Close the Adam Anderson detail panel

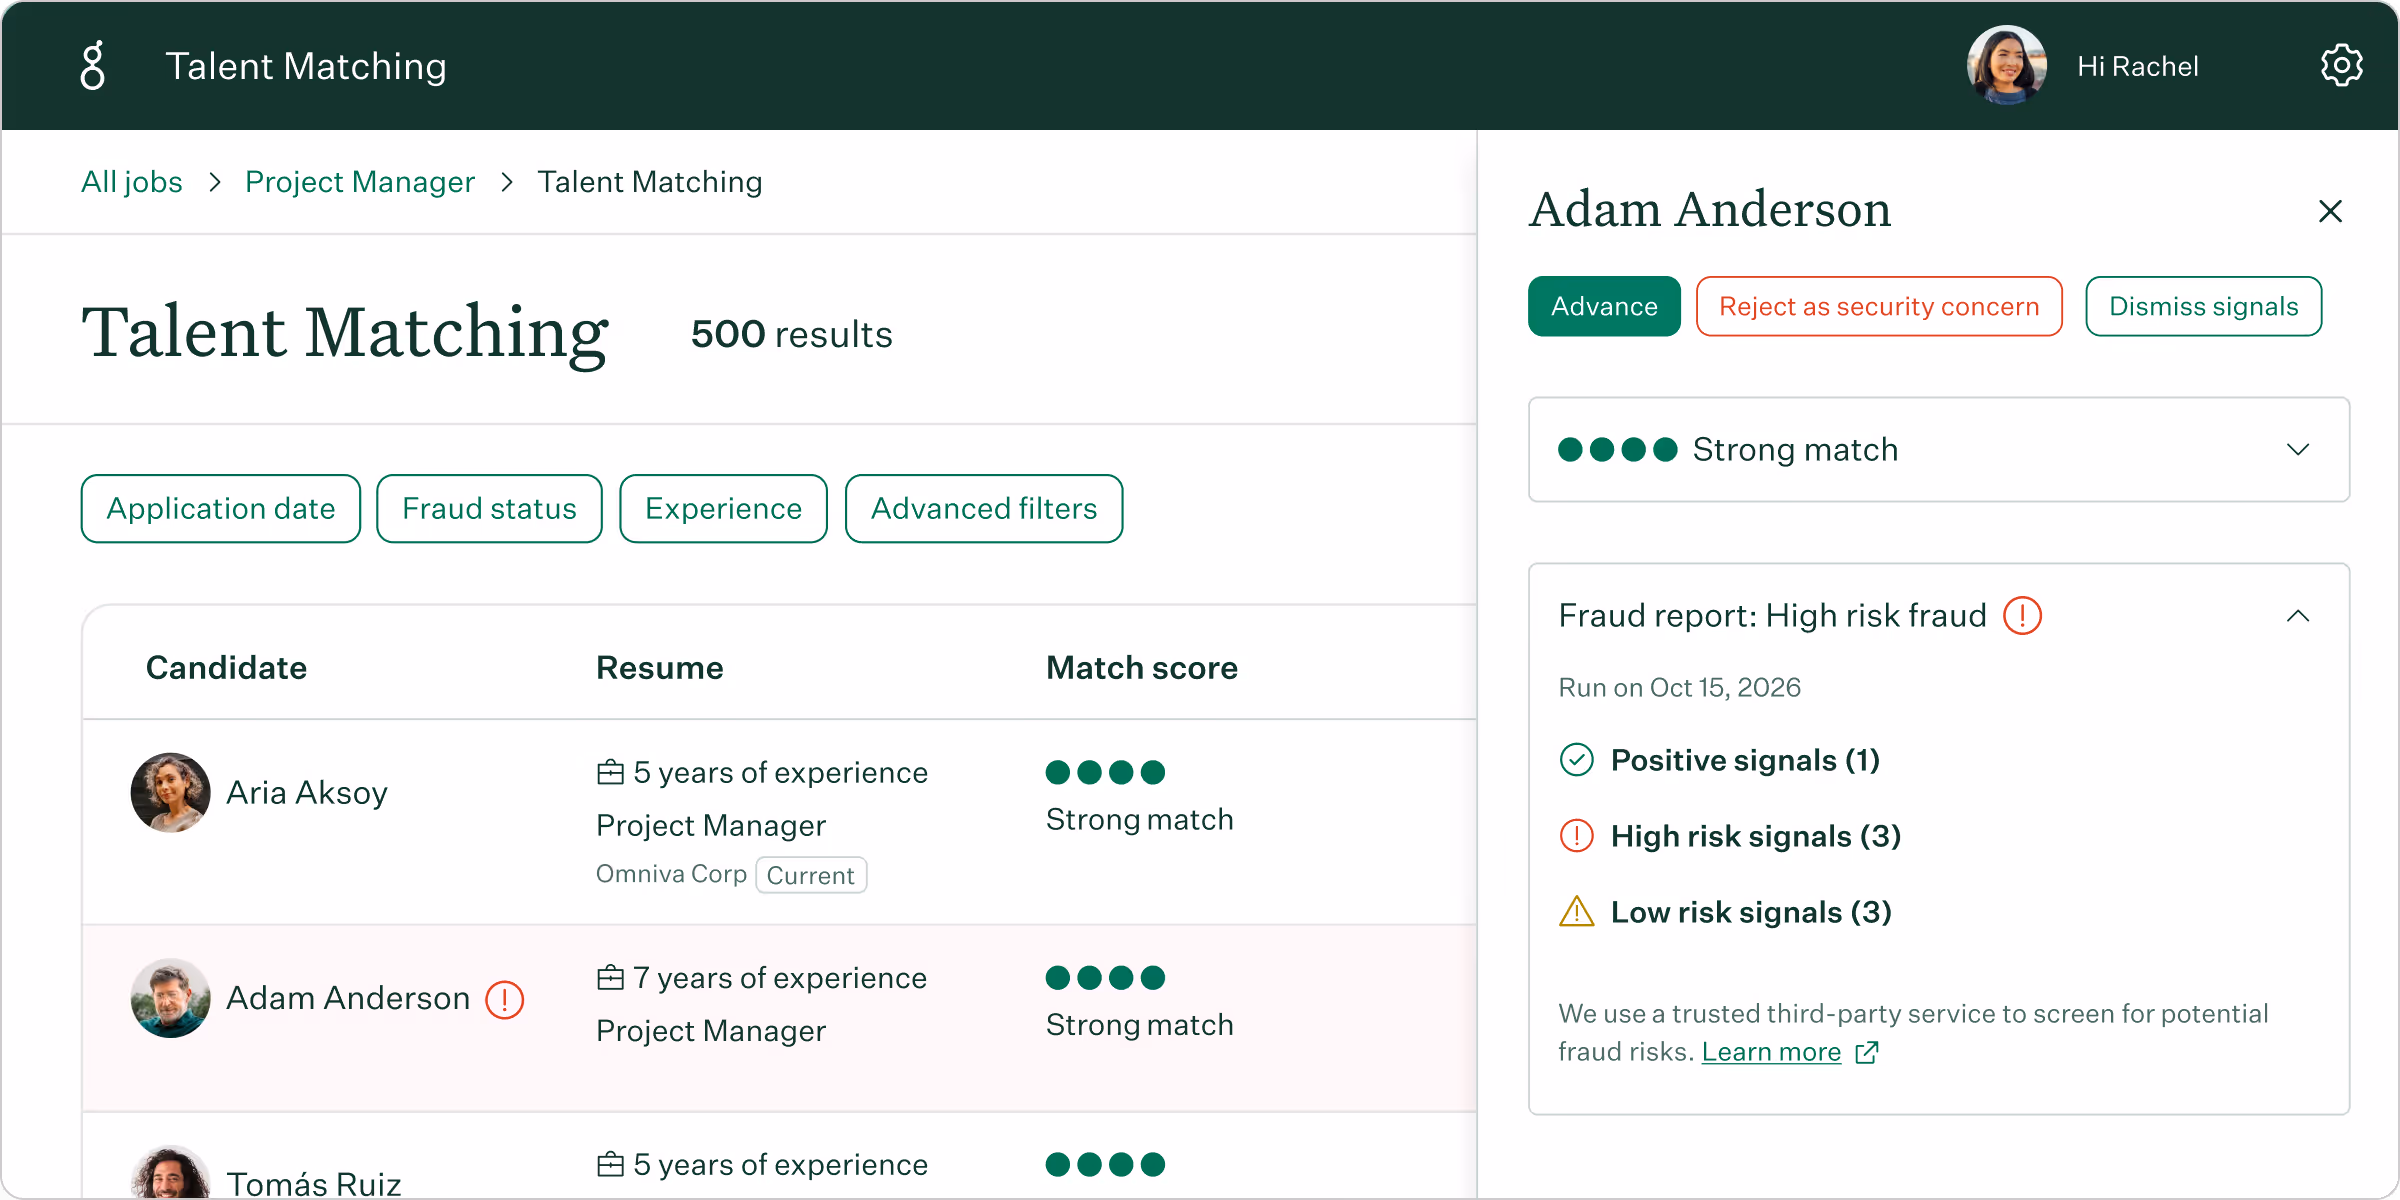click(x=2331, y=211)
